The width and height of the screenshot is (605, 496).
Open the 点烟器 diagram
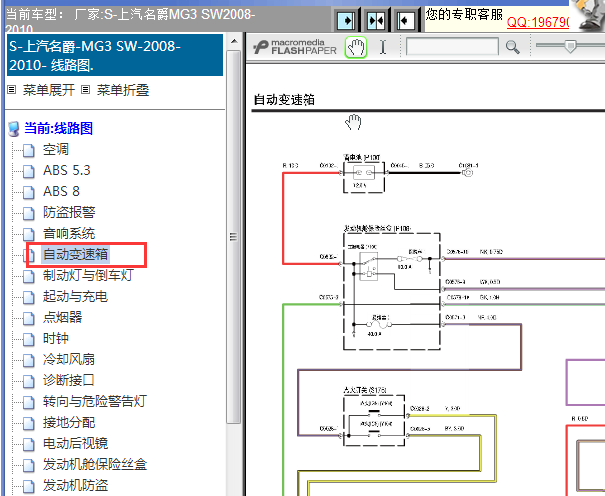click(x=63, y=317)
